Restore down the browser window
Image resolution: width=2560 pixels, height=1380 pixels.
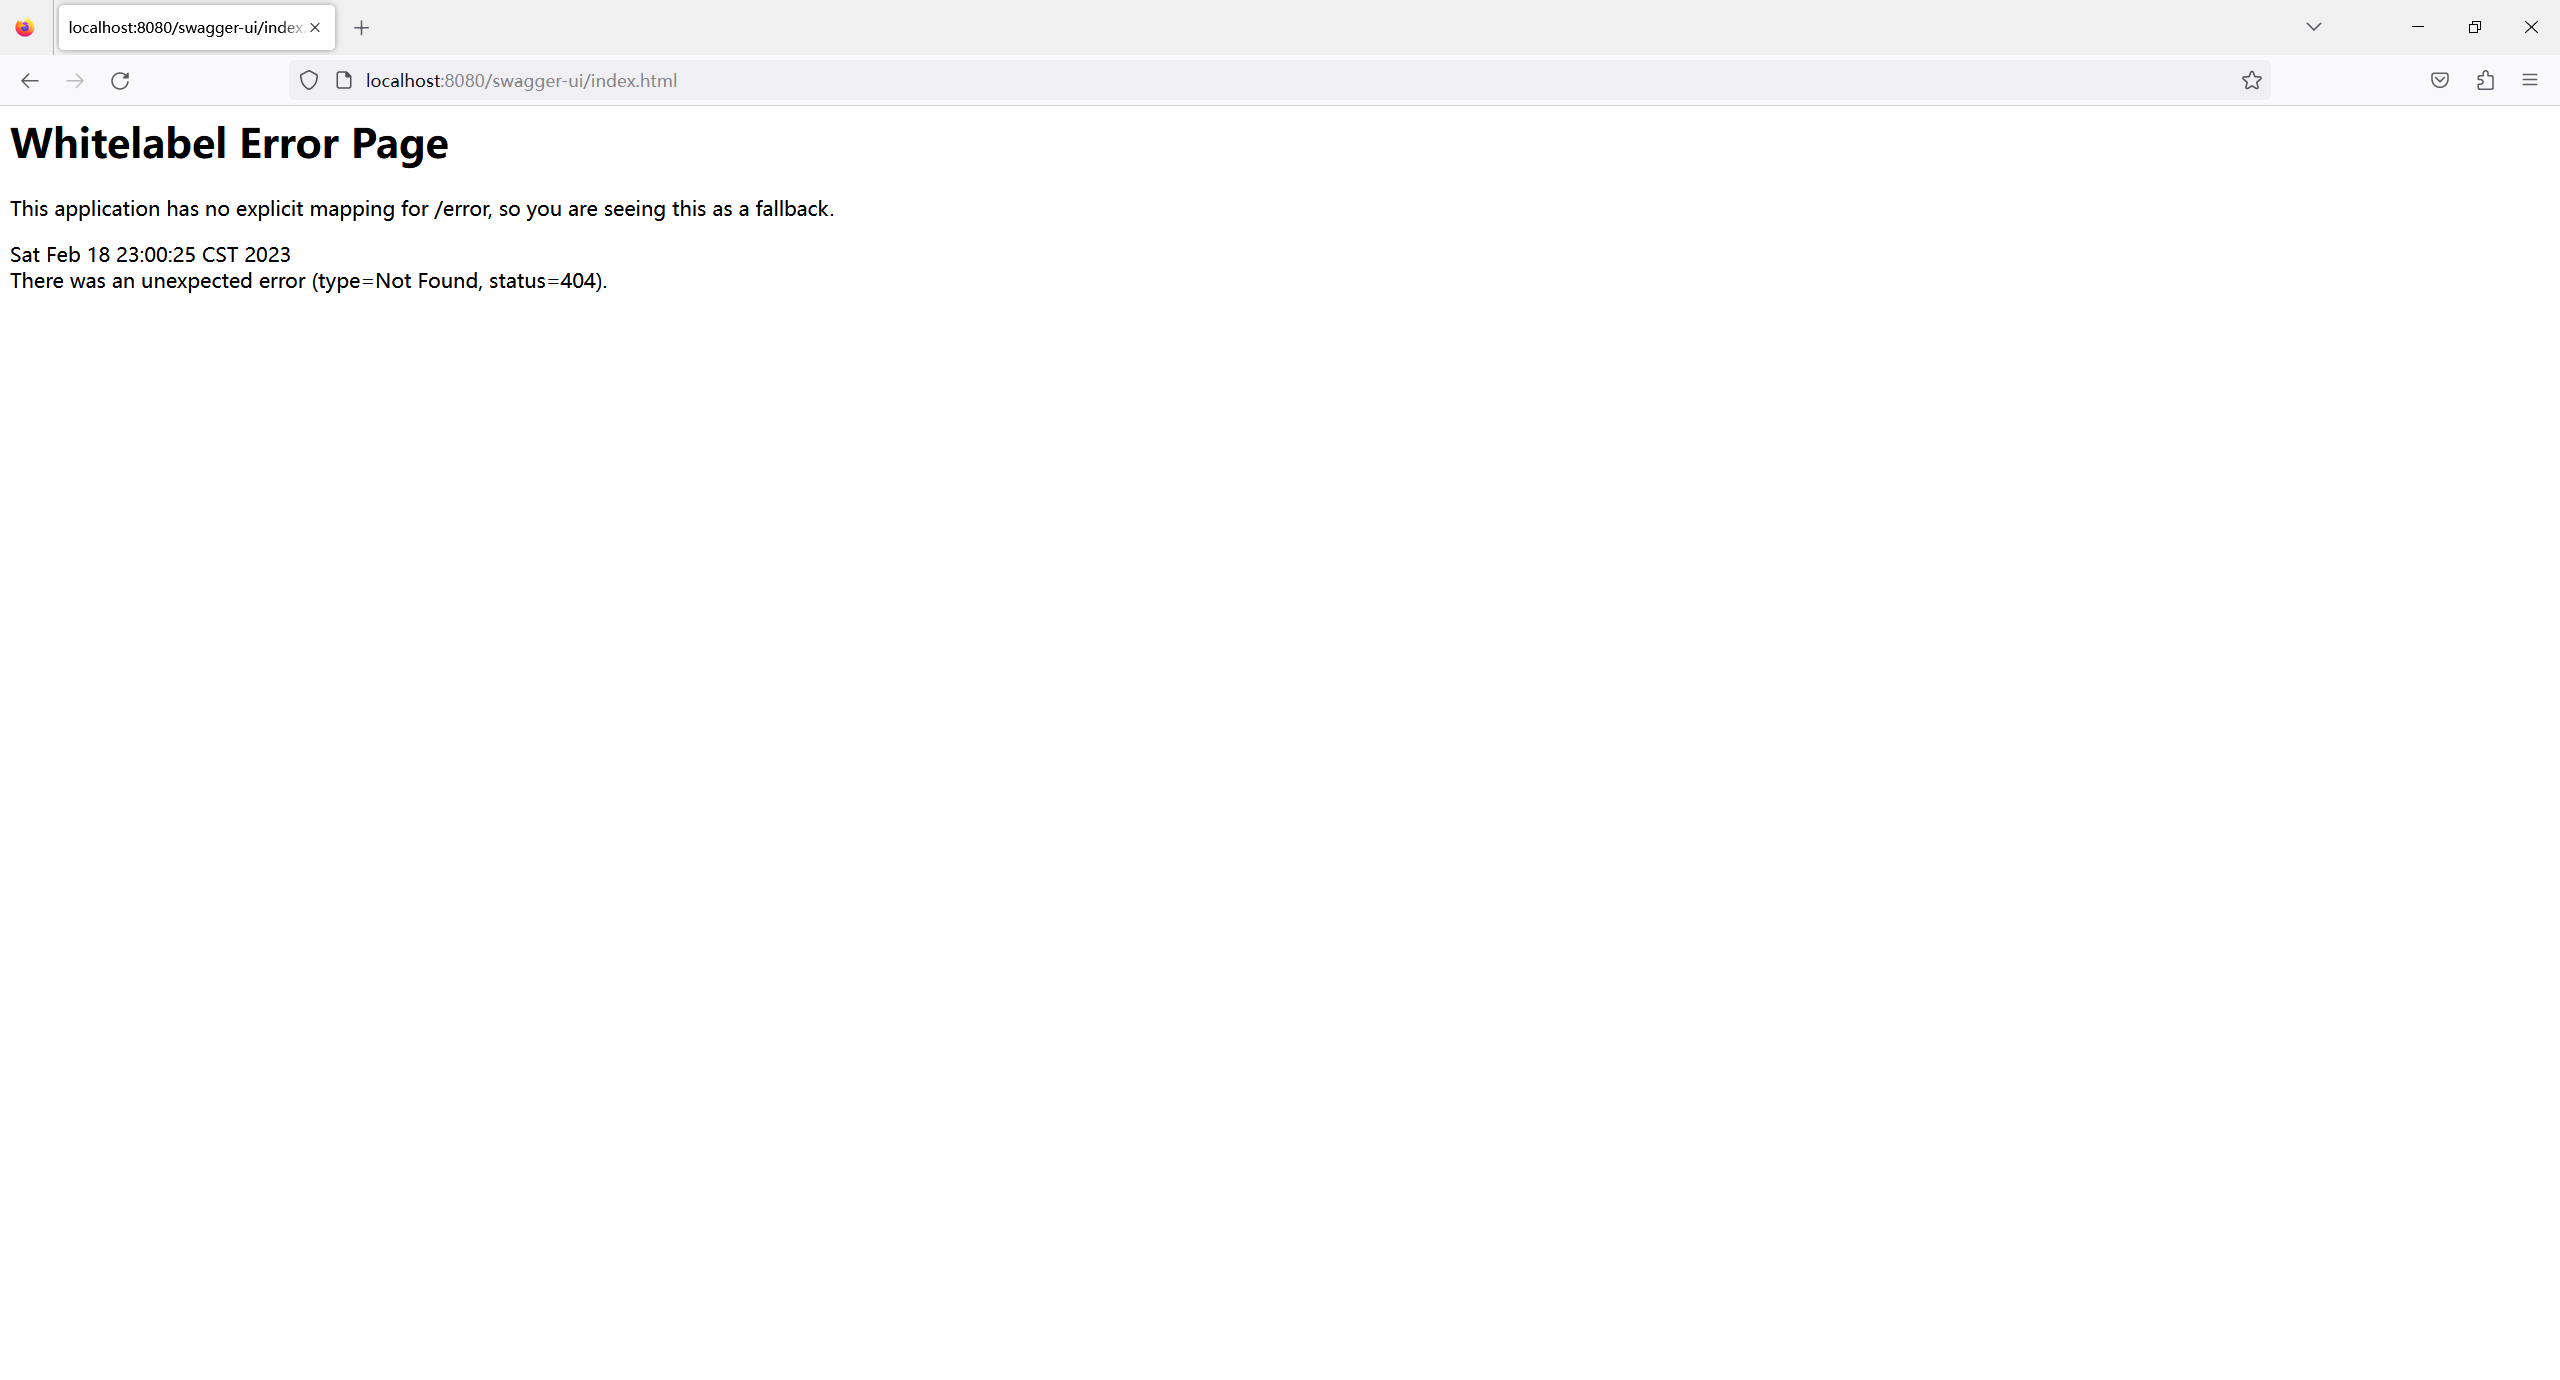(2474, 26)
